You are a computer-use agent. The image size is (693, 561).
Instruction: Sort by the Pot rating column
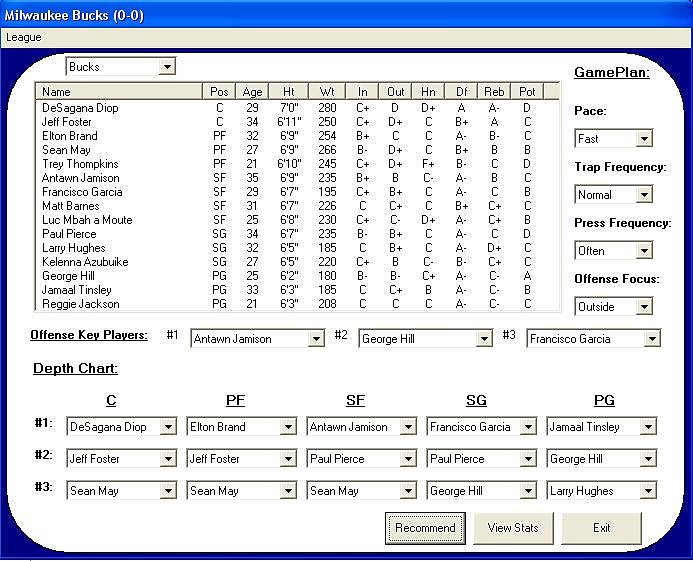pos(527,92)
